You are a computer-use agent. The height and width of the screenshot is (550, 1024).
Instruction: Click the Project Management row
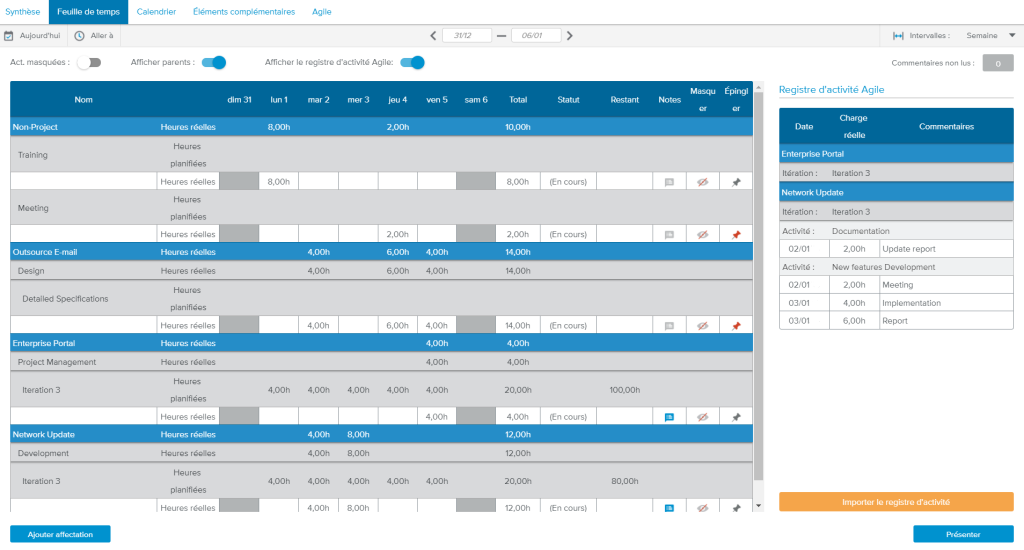click(381, 362)
